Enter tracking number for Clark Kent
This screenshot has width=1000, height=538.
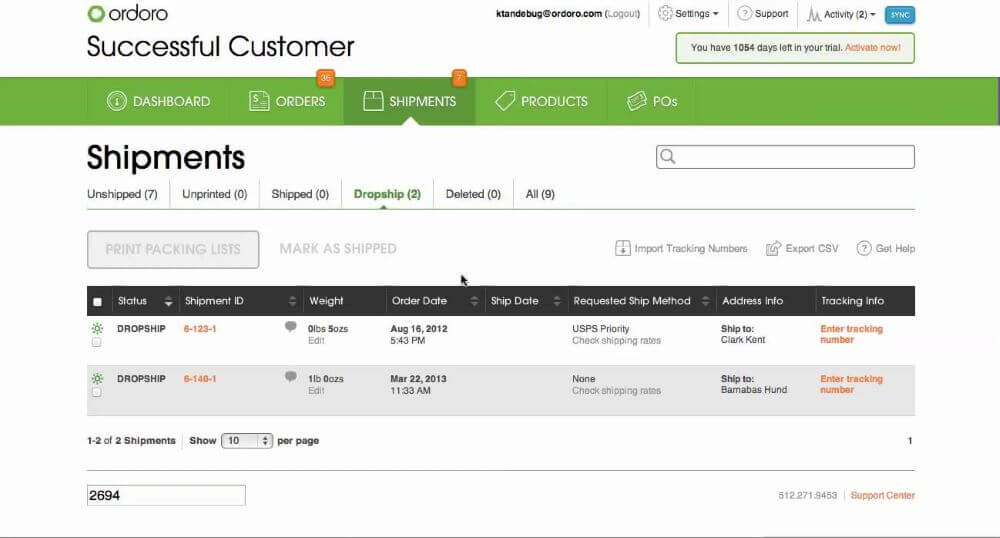(851, 334)
